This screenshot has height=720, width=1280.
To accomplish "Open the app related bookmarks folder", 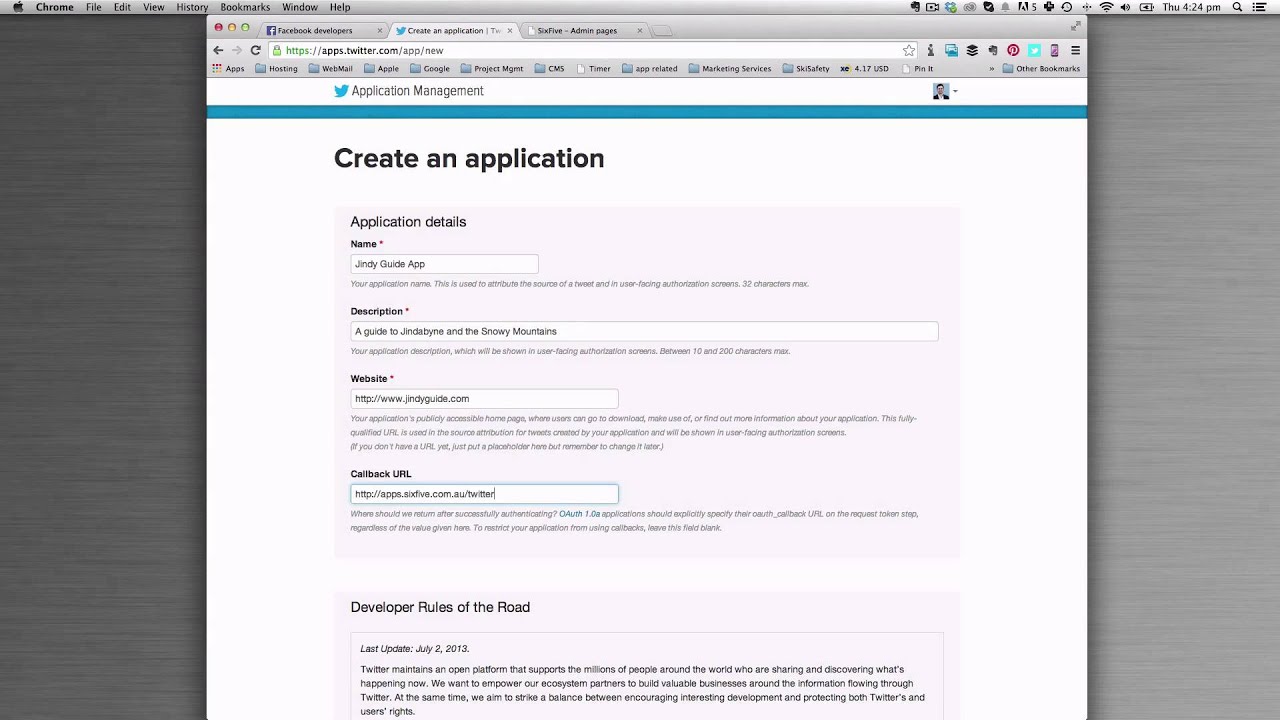I will click(649, 69).
